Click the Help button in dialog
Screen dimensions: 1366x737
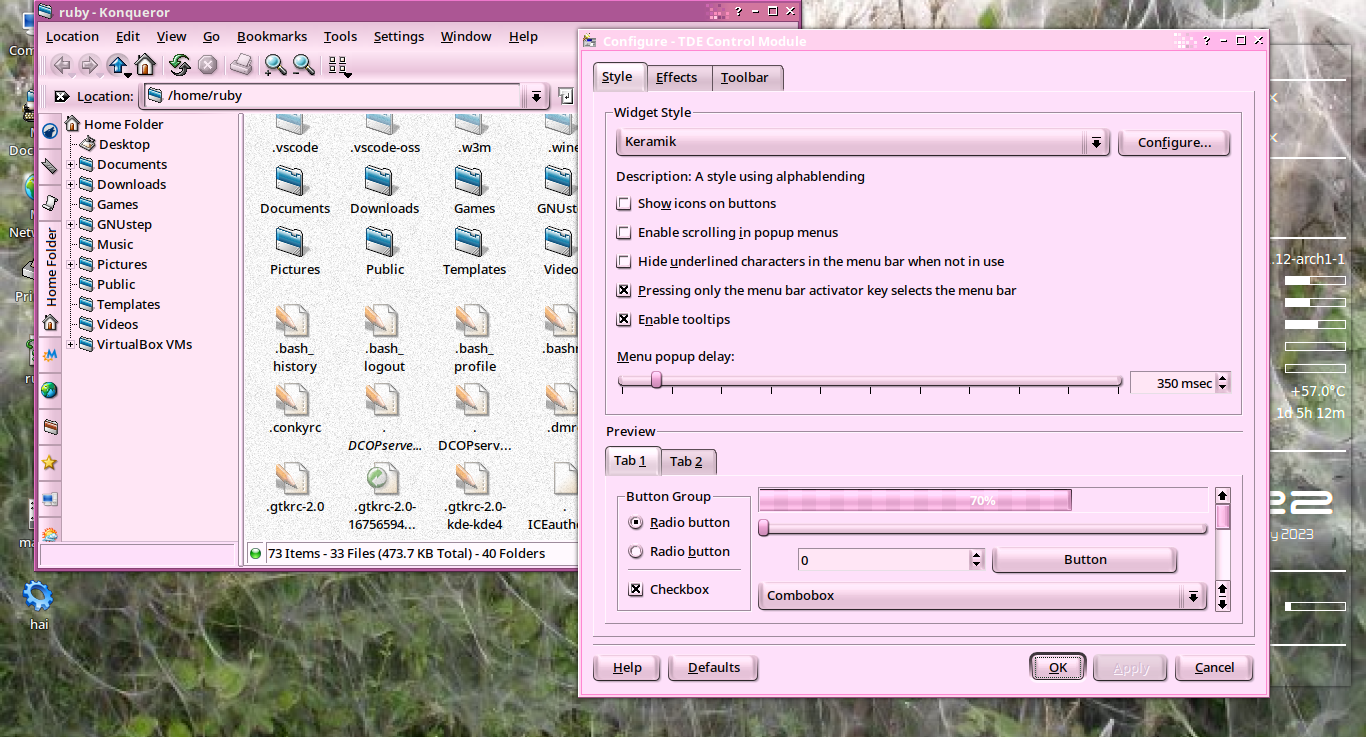point(627,668)
